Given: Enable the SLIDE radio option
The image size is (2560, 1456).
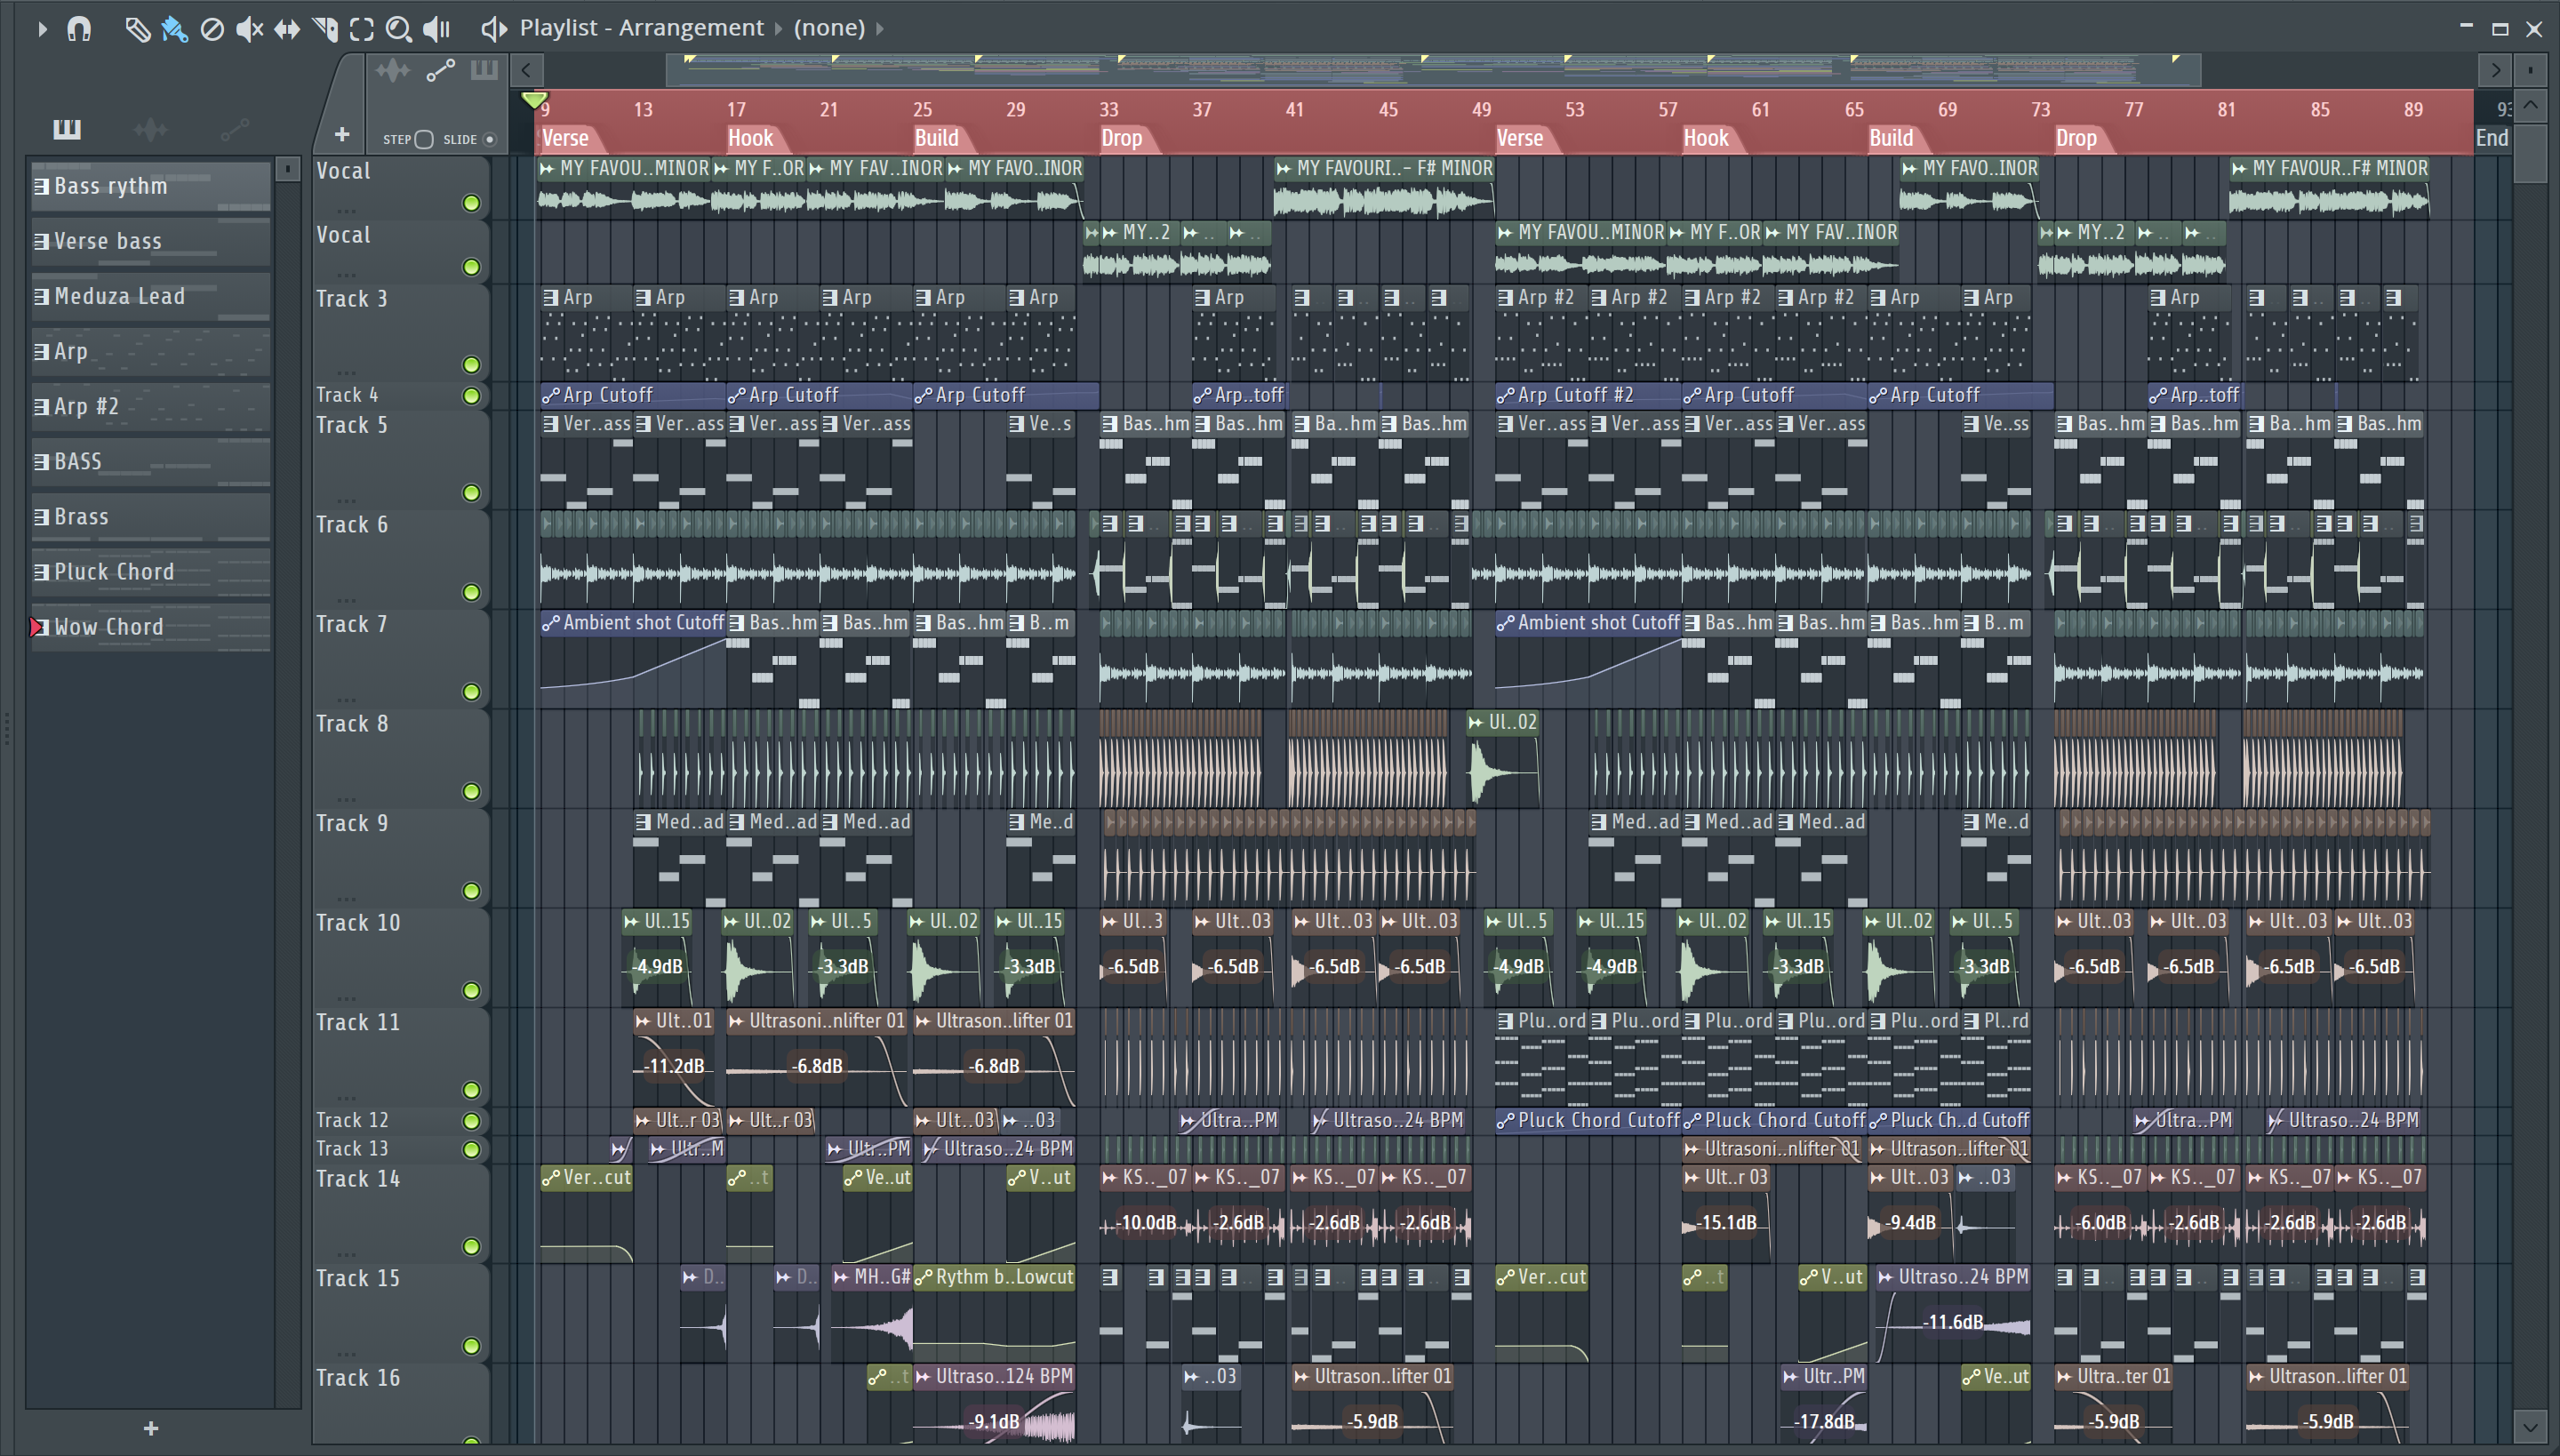Looking at the screenshot, I should [490, 139].
